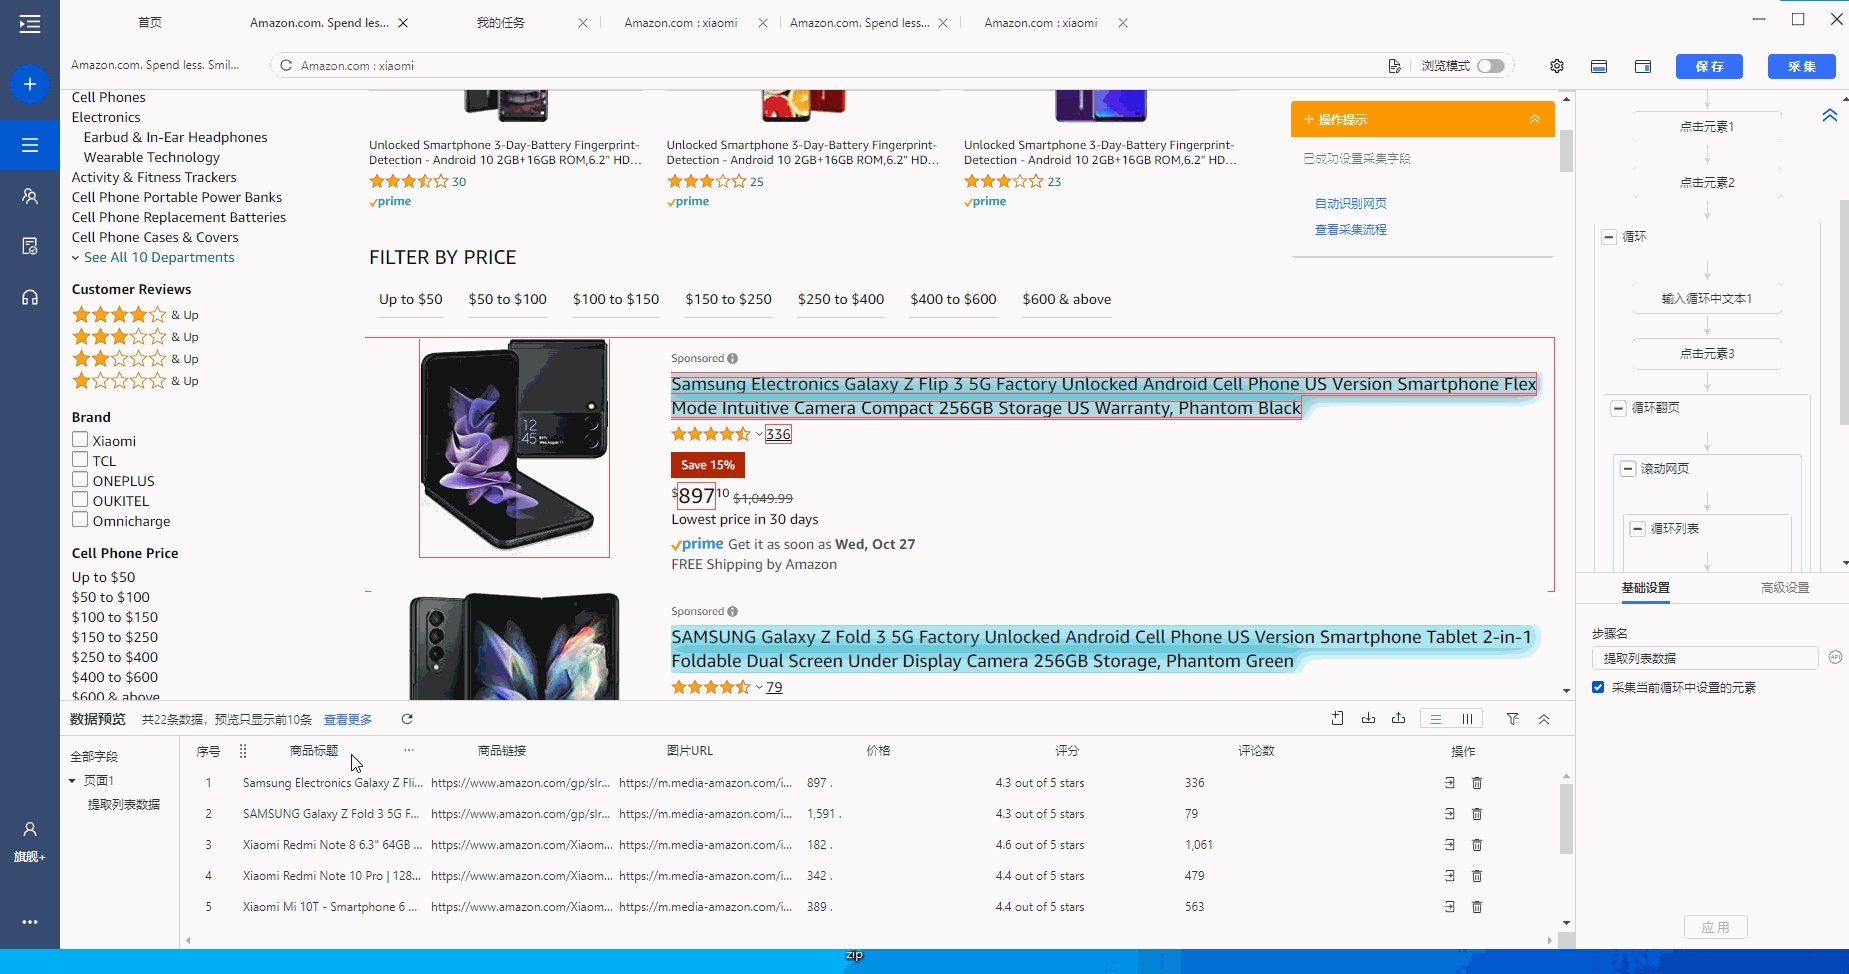1849x974 pixels.
Task: Switch to the 首页 tab
Action: (150, 23)
